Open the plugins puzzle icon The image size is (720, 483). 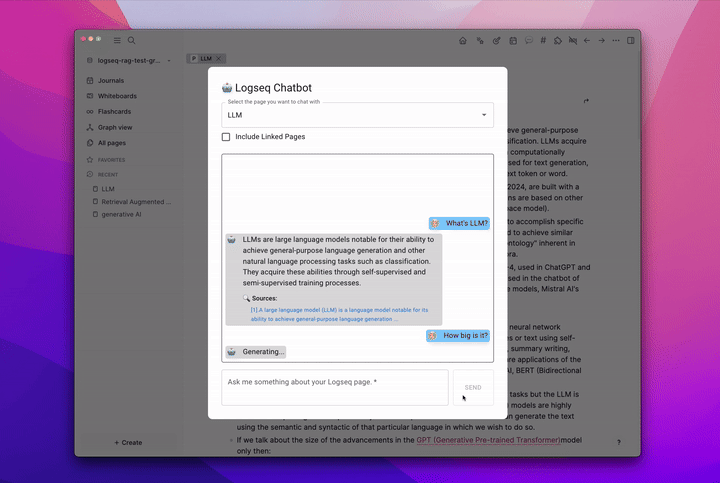point(557,40)
